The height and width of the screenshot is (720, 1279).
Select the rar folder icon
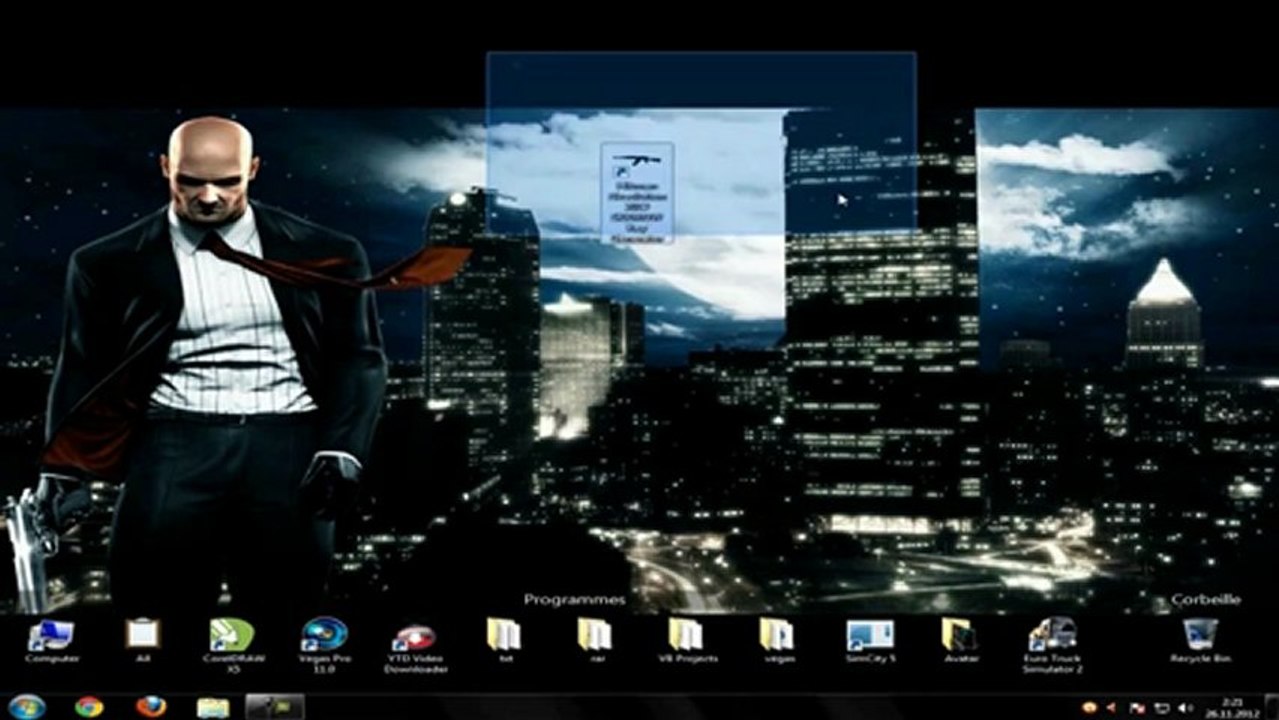click(x=595, y=641)
